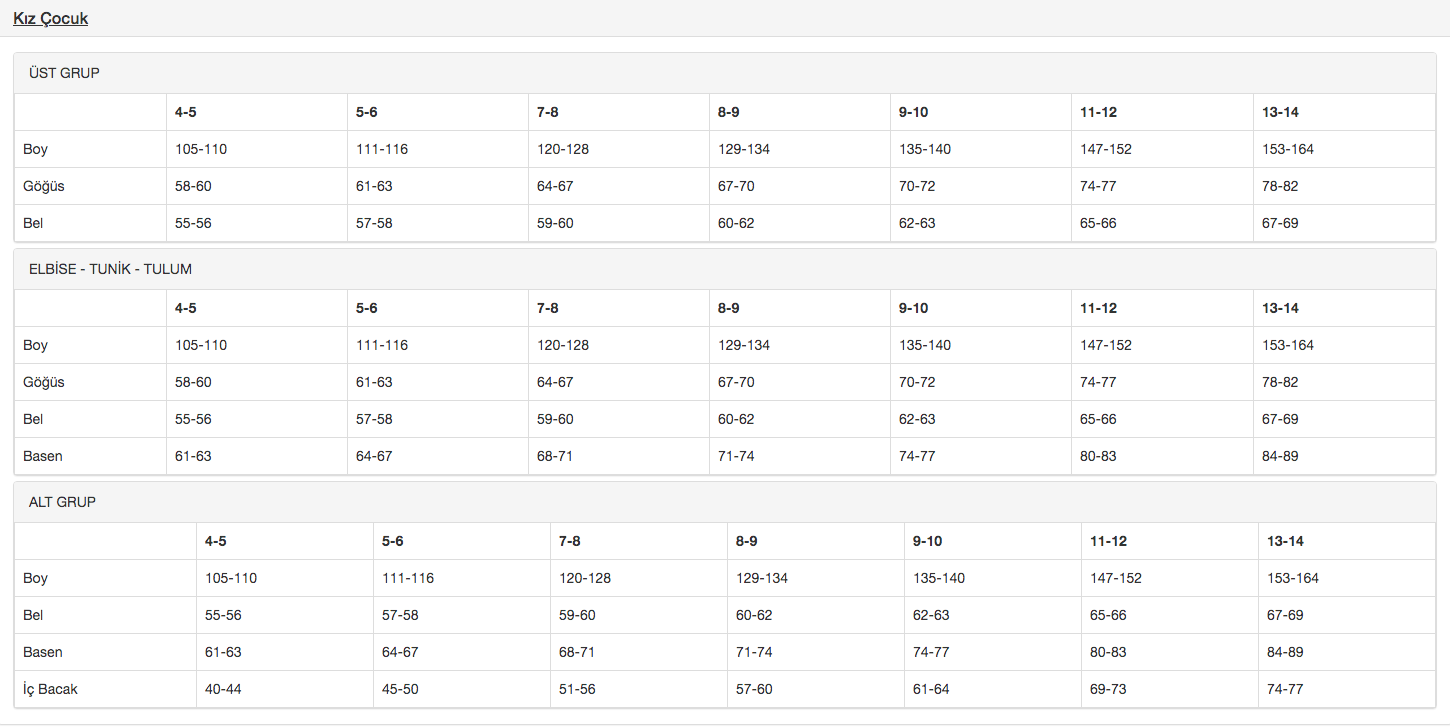Select the İç Bacak 40-44 cell
Viewport: 1450px width, 727px height.
[x=223, y=689]
